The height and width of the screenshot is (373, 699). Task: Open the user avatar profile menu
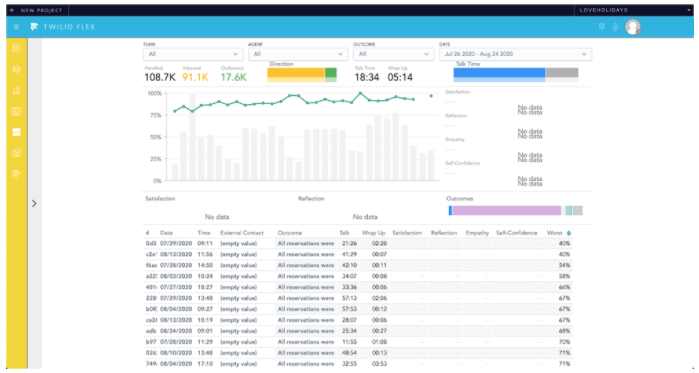[x=633, y=27]
